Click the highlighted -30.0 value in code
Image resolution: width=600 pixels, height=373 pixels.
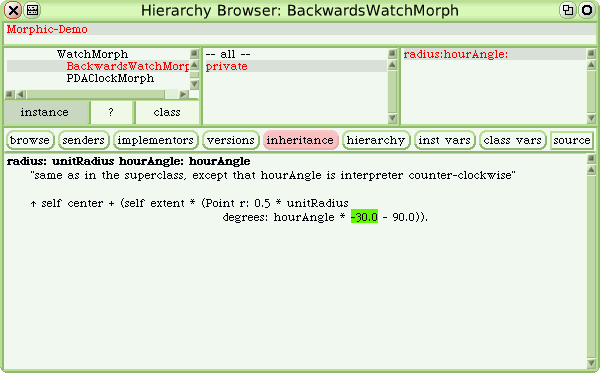click(364, 217)
